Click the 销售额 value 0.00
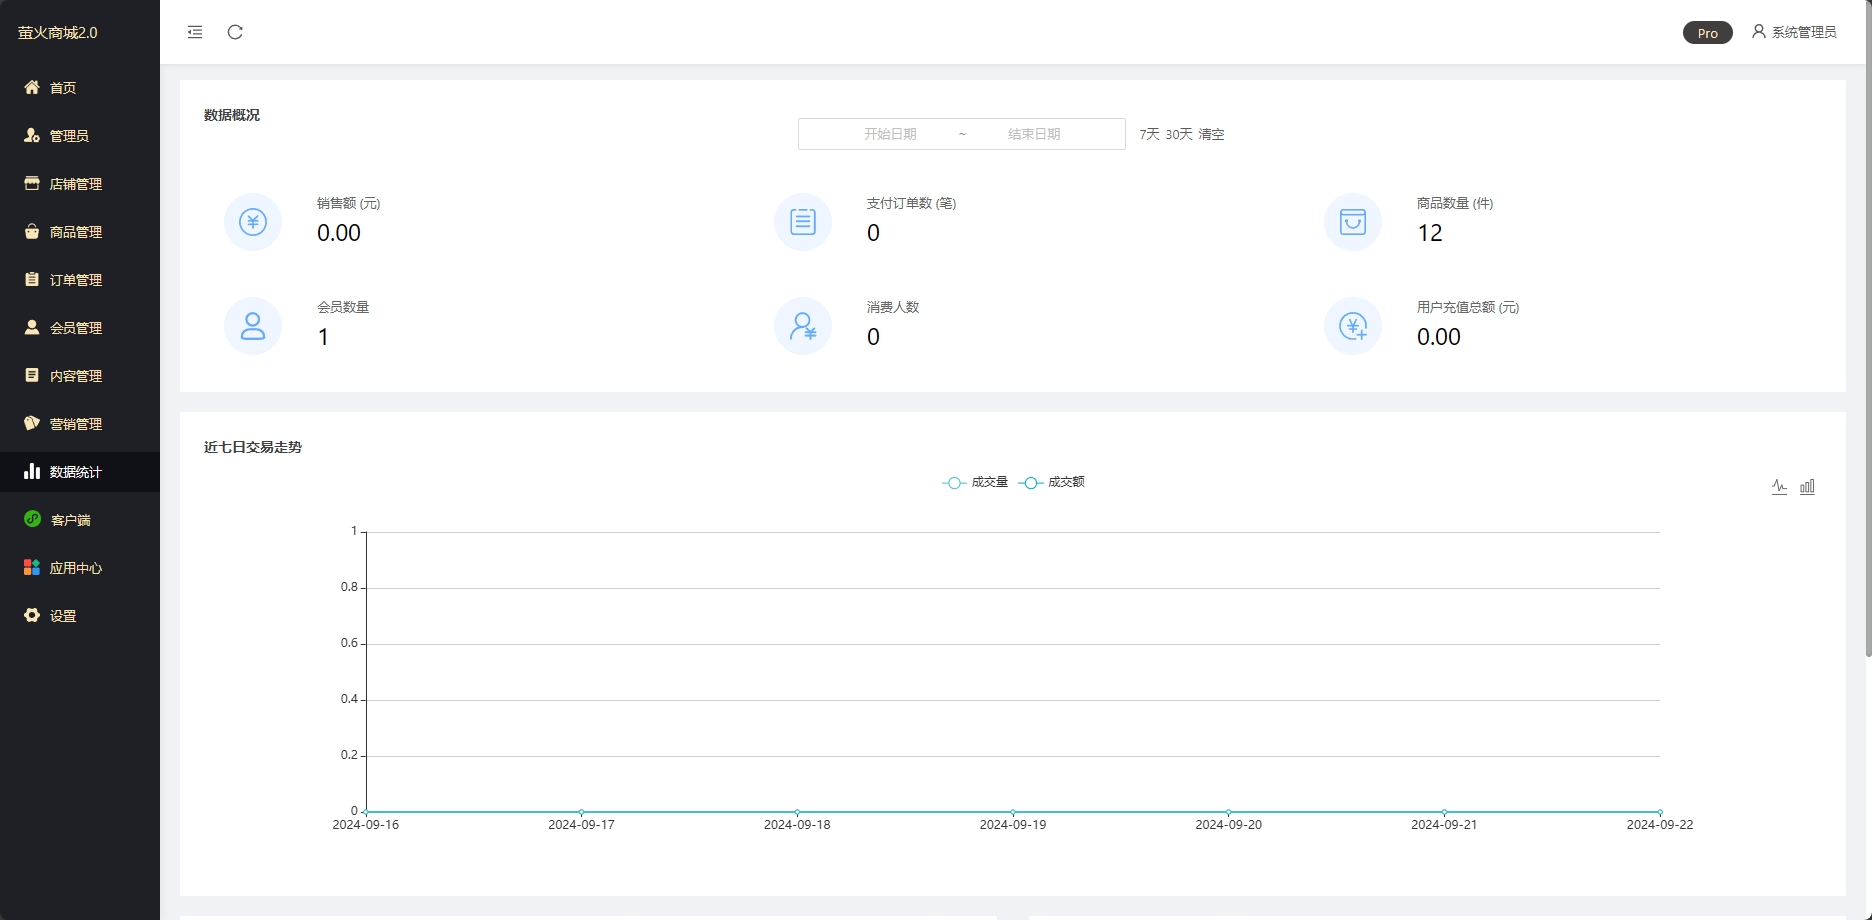Viewport: 1872px width, 920px height. pos(339,233)
